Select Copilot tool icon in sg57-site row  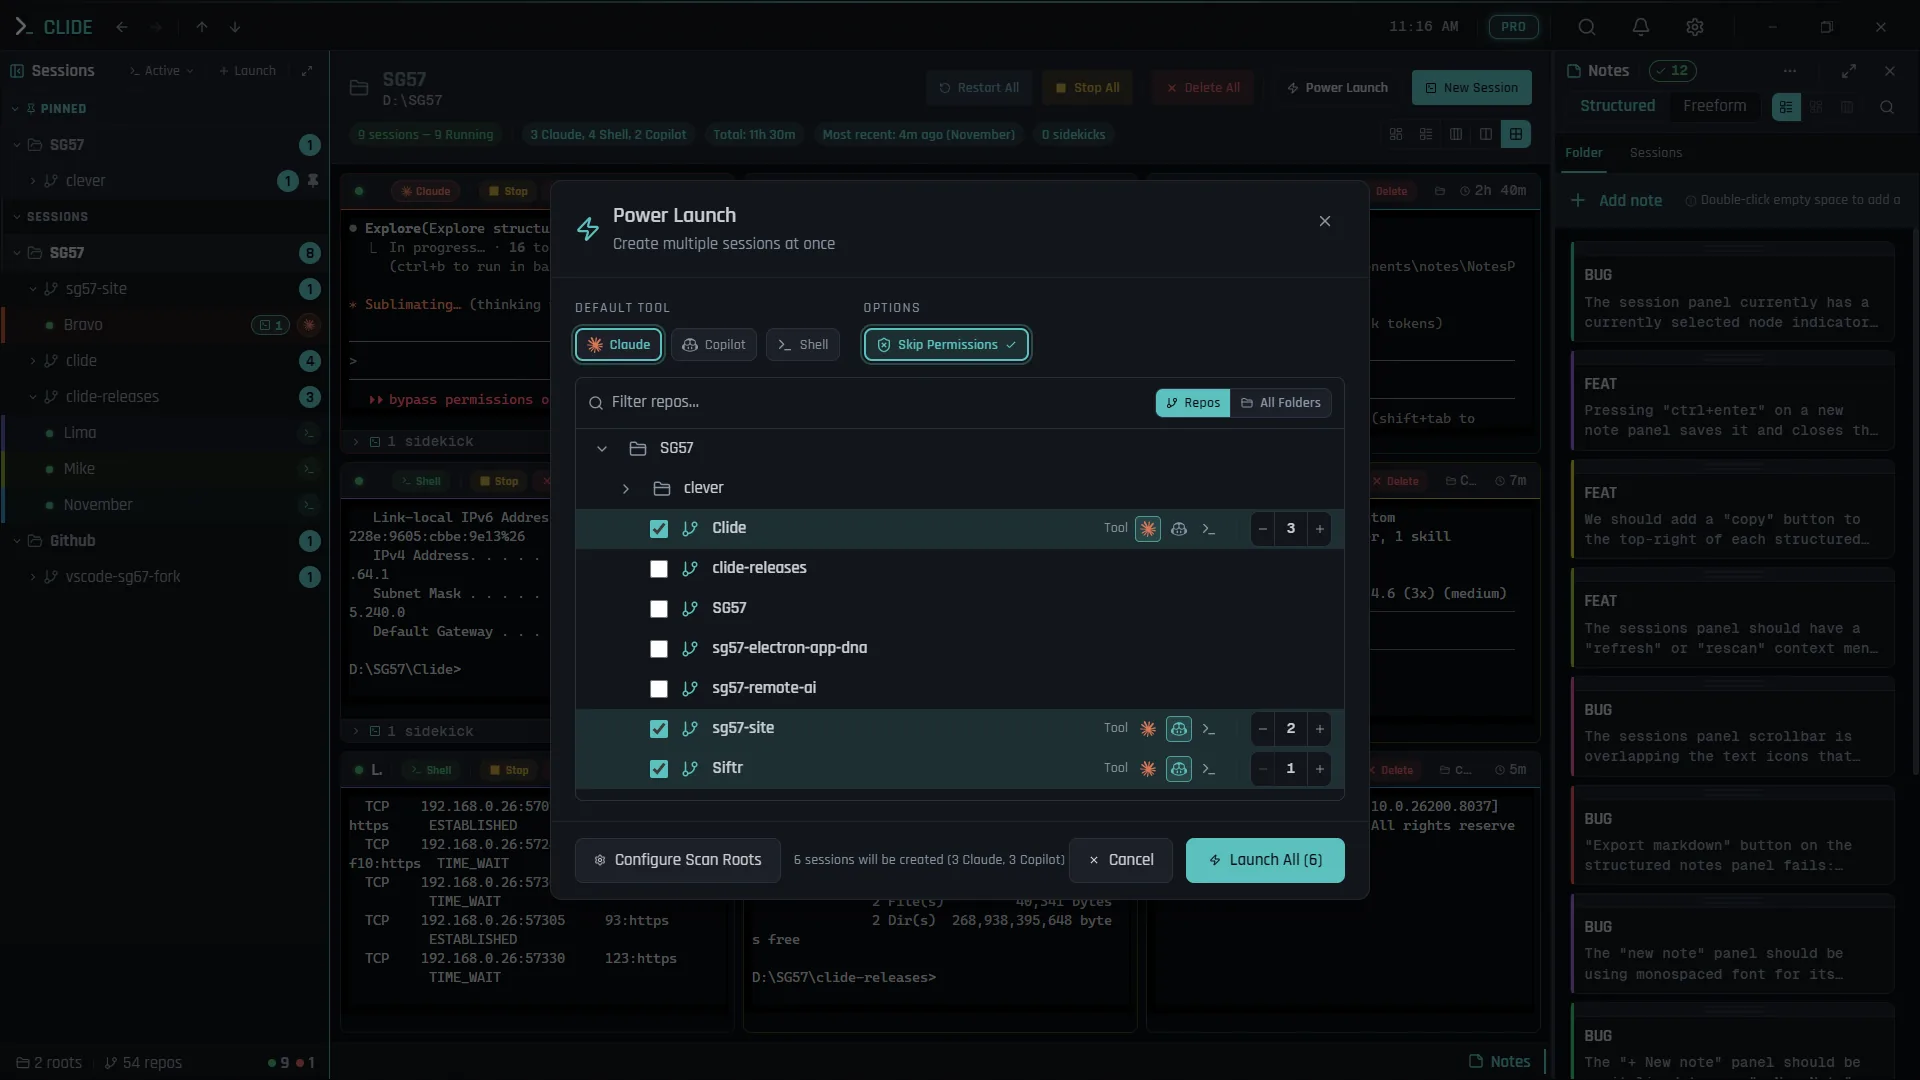tap(1179, 729)
